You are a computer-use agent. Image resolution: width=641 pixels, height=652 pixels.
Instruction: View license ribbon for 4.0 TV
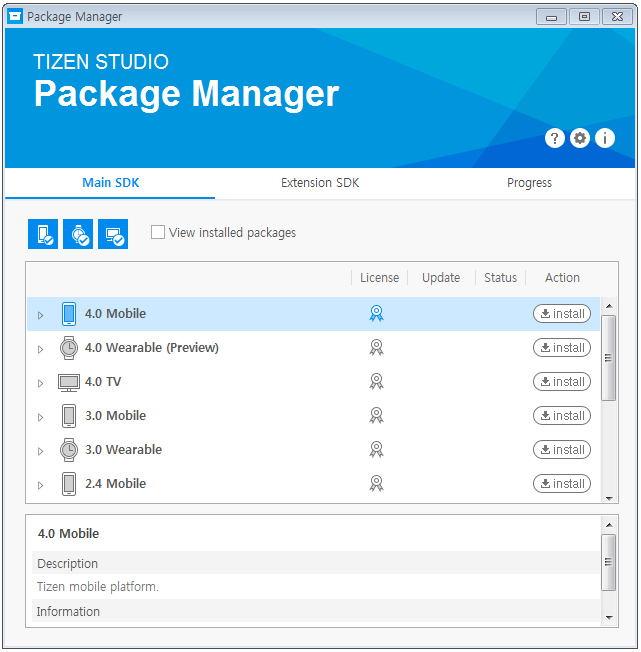[377, 381]
